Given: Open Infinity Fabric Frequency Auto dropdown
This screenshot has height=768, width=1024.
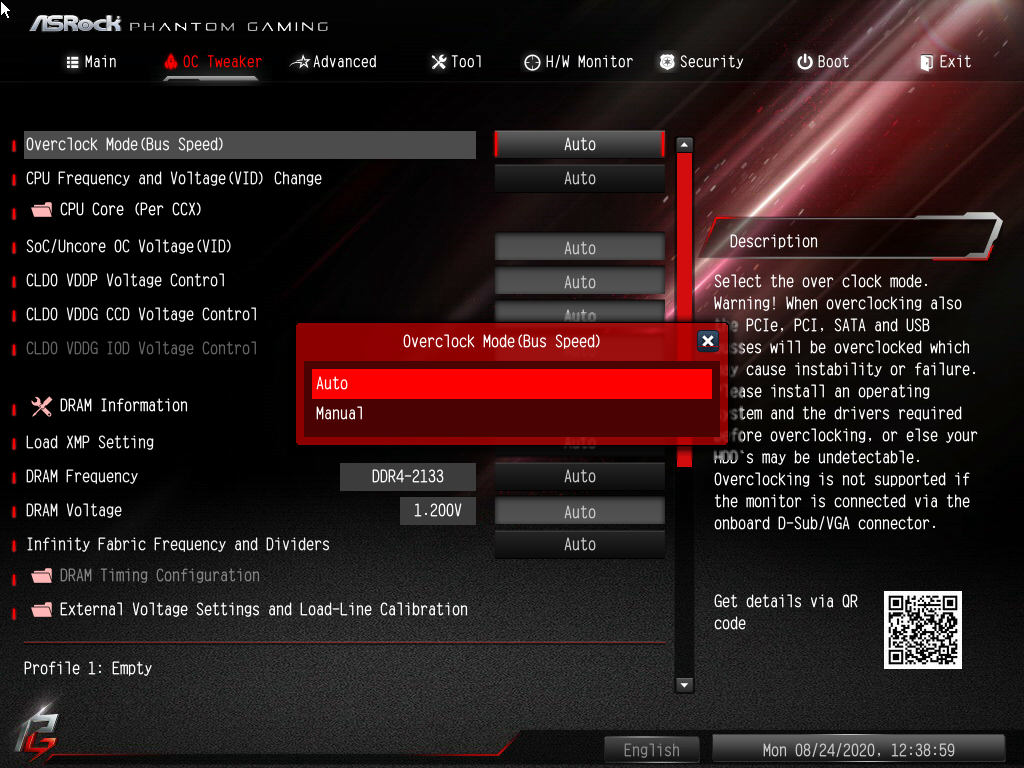Looking at the screenshot, I should (580, 544).
